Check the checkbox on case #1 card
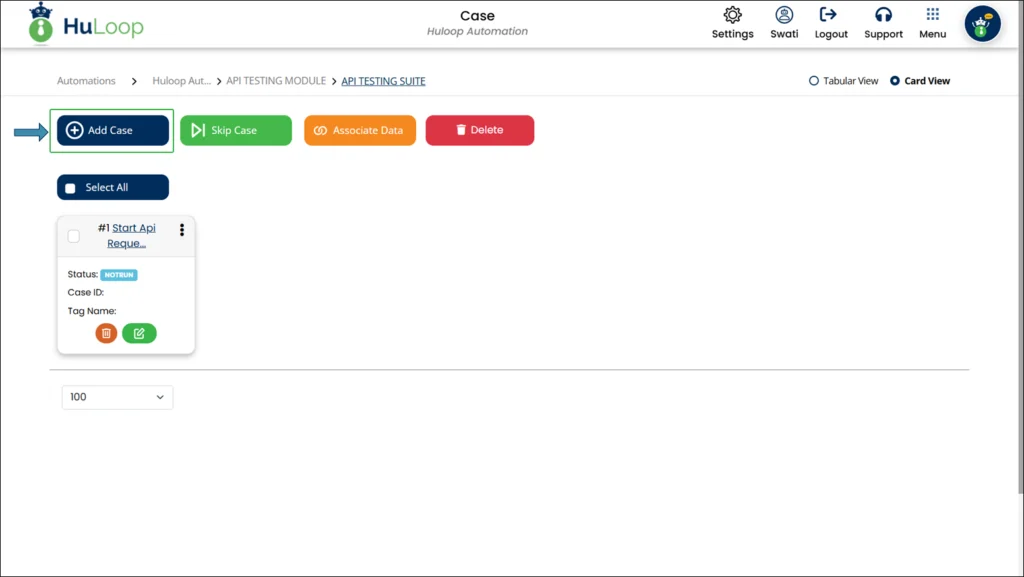The height and width of the screenshot is (577, 1024). point(74,236)
